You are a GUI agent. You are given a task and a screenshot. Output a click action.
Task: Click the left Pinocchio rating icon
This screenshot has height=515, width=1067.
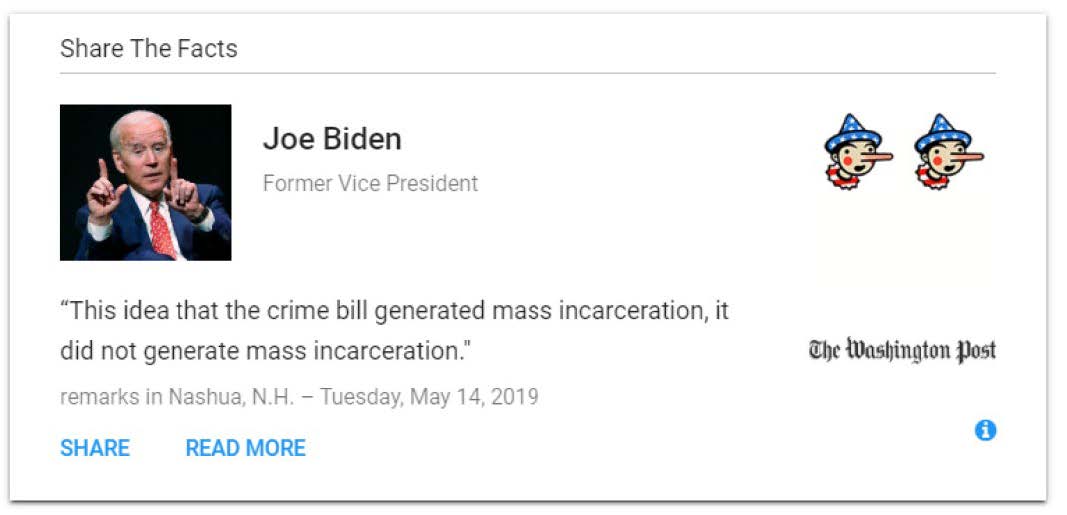pos(857,152)
